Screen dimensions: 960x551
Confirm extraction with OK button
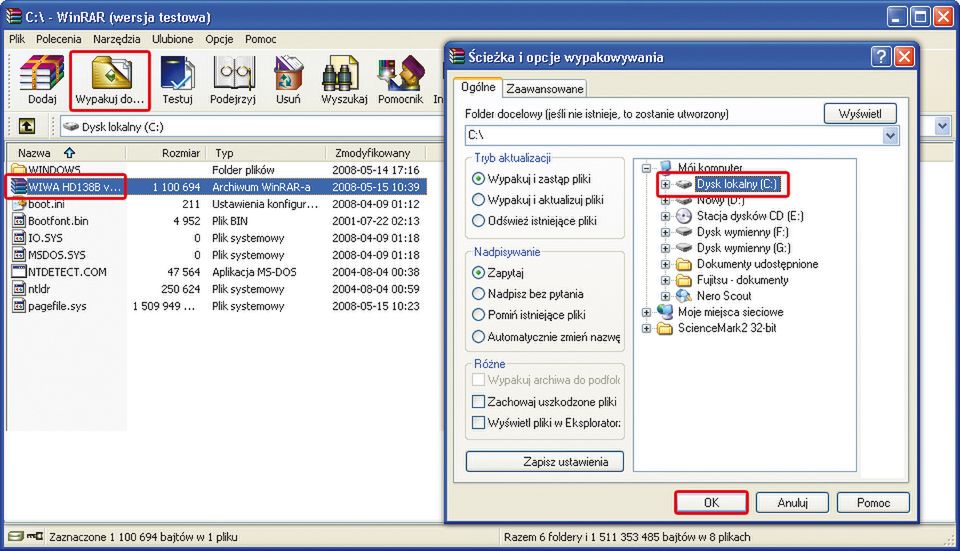[x=711, y=503]
